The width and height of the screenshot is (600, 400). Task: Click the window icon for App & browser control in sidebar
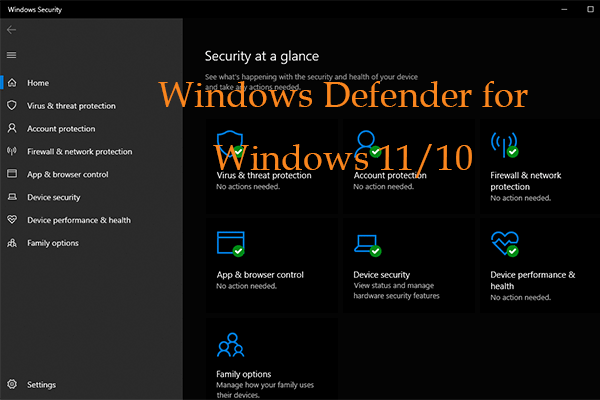12,174
